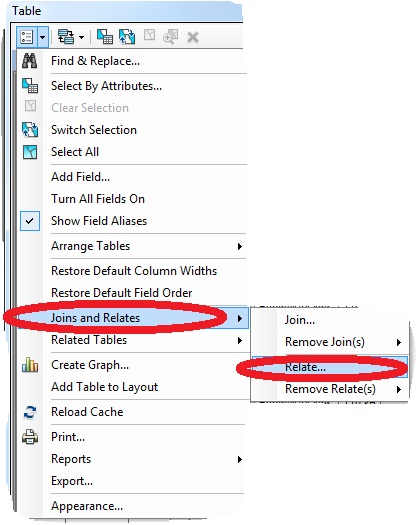Viewport: 418px width, 525px height.
Task: Toggle Show Field Aliases checkmark
Action: pos(30,221)
